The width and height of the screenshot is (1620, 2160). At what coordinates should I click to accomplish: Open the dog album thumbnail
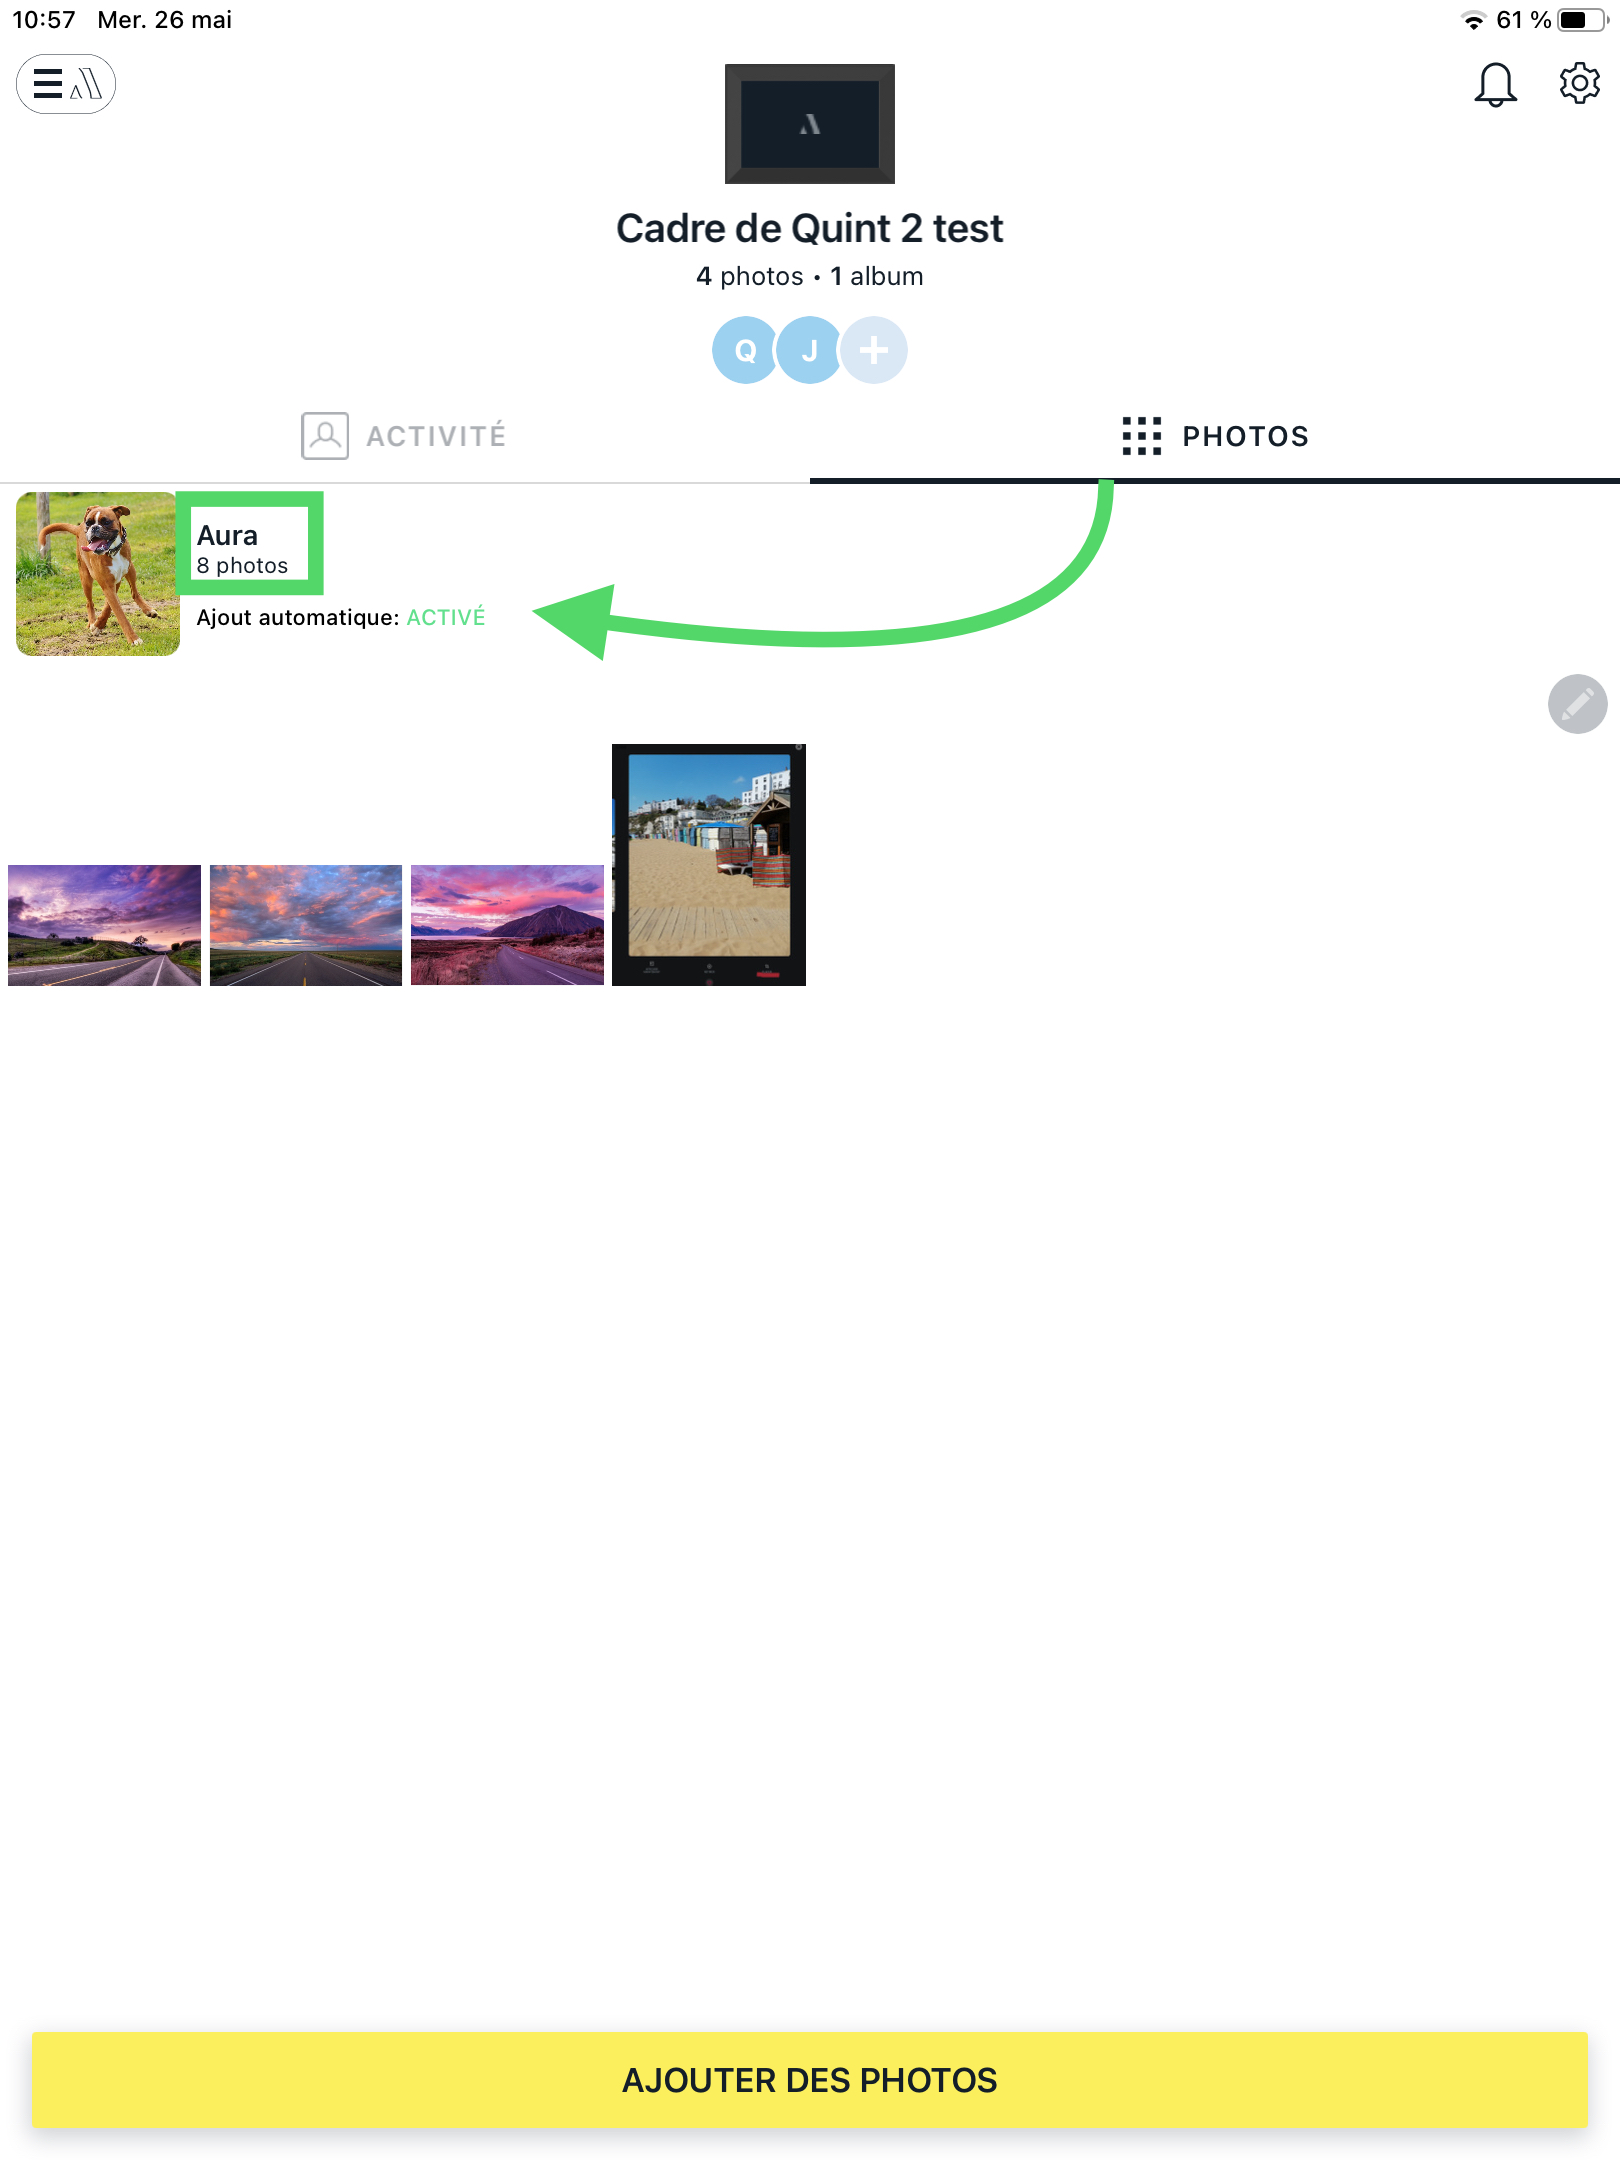(98, 574)
